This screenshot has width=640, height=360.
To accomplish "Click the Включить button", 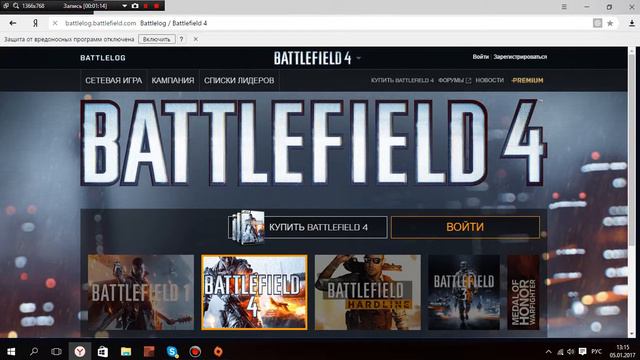I will coord(157,39).
